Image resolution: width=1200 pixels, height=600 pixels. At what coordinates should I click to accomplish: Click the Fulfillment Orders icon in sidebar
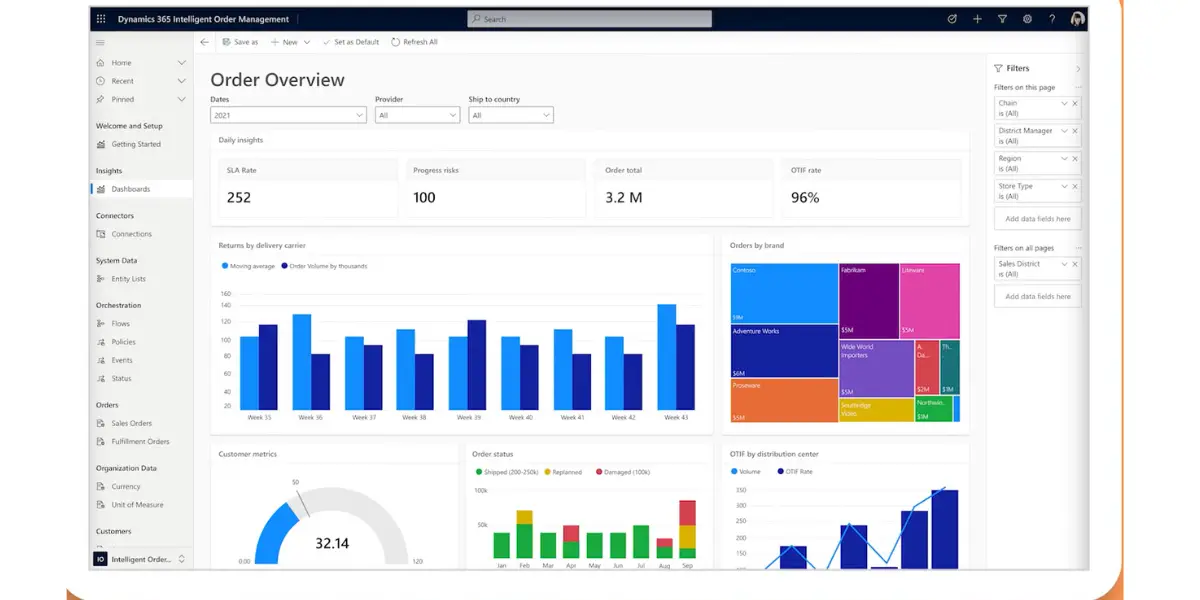(101, 441)
